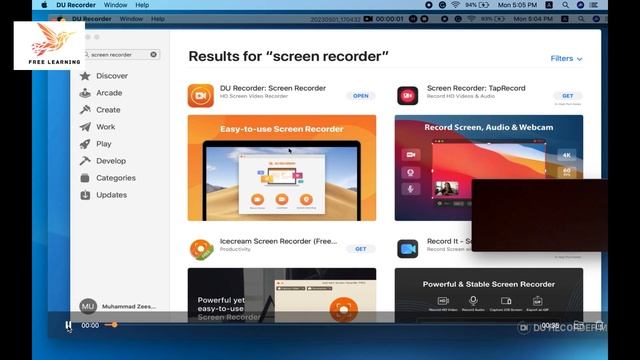Click the Easy-to-use Screen Recorder preview image
This screenshot has height=360, width=640.
(282, 168)
